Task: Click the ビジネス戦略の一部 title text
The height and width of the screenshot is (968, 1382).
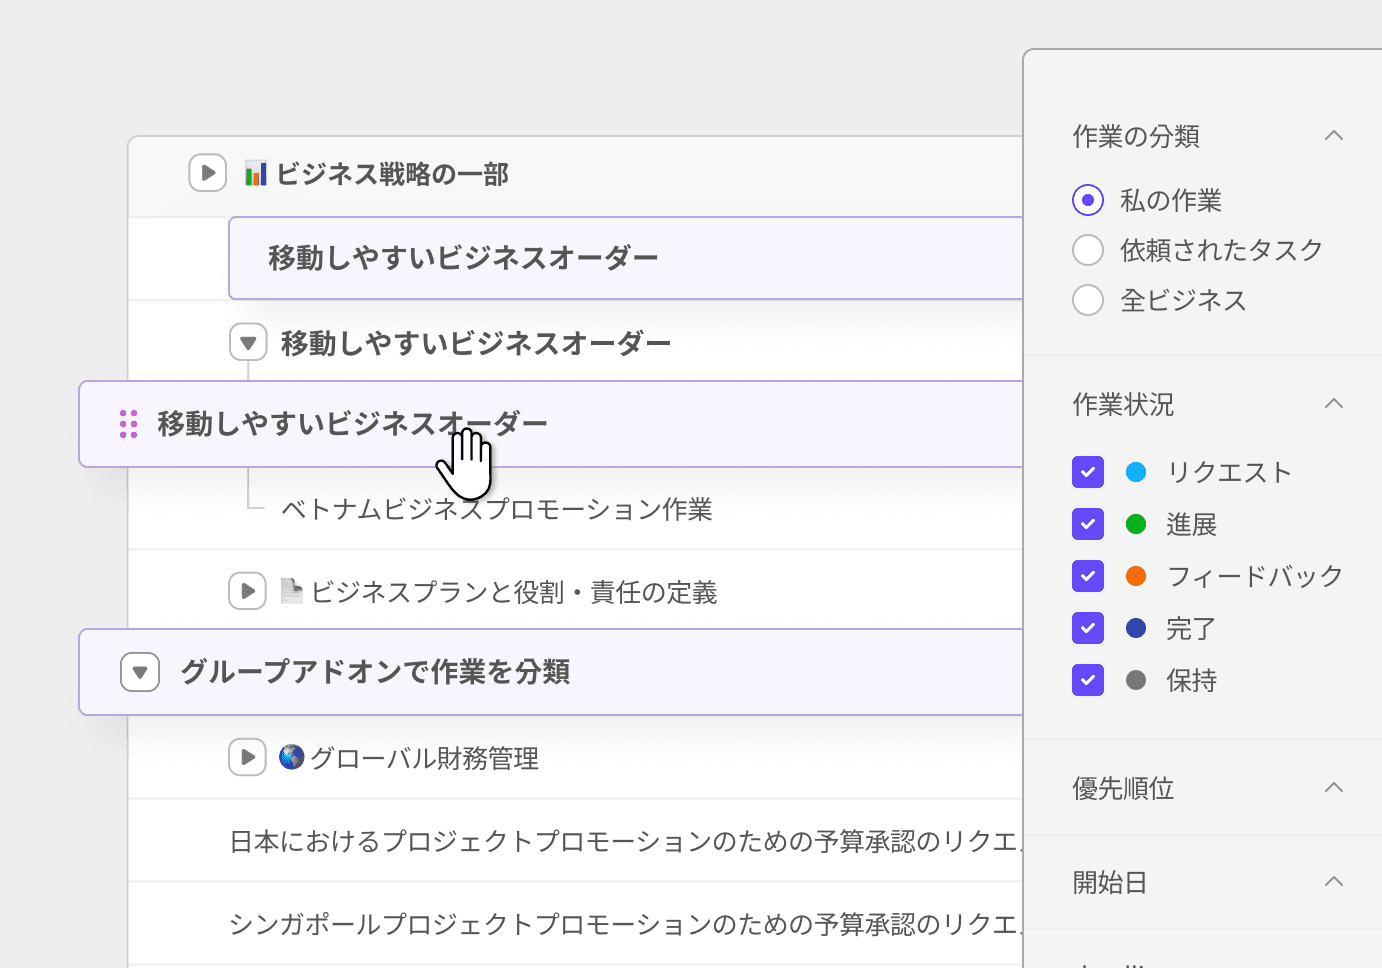Action: [x=392, y=174]
